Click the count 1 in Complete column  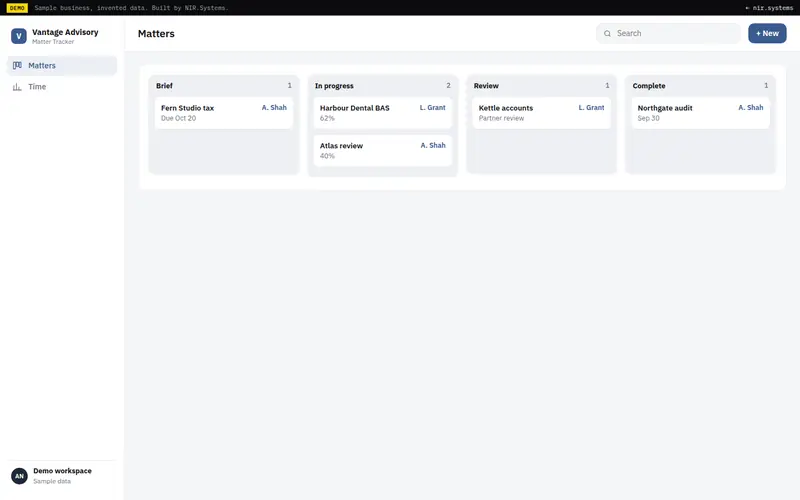point(766,86)
